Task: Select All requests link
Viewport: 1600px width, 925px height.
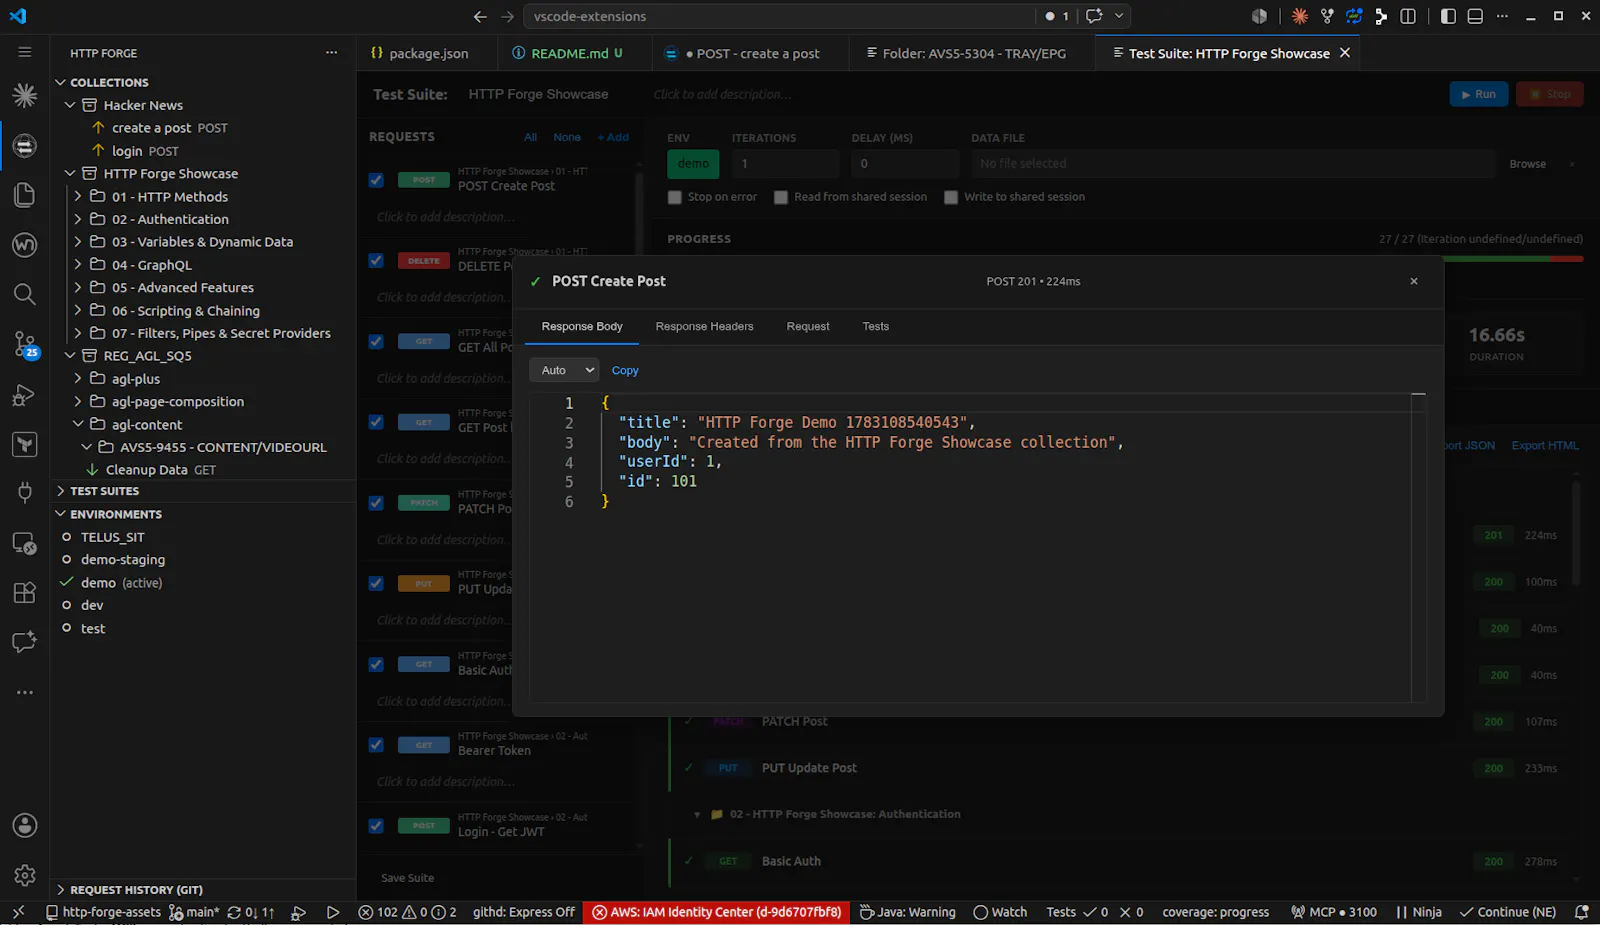Action: coord(530,137)
